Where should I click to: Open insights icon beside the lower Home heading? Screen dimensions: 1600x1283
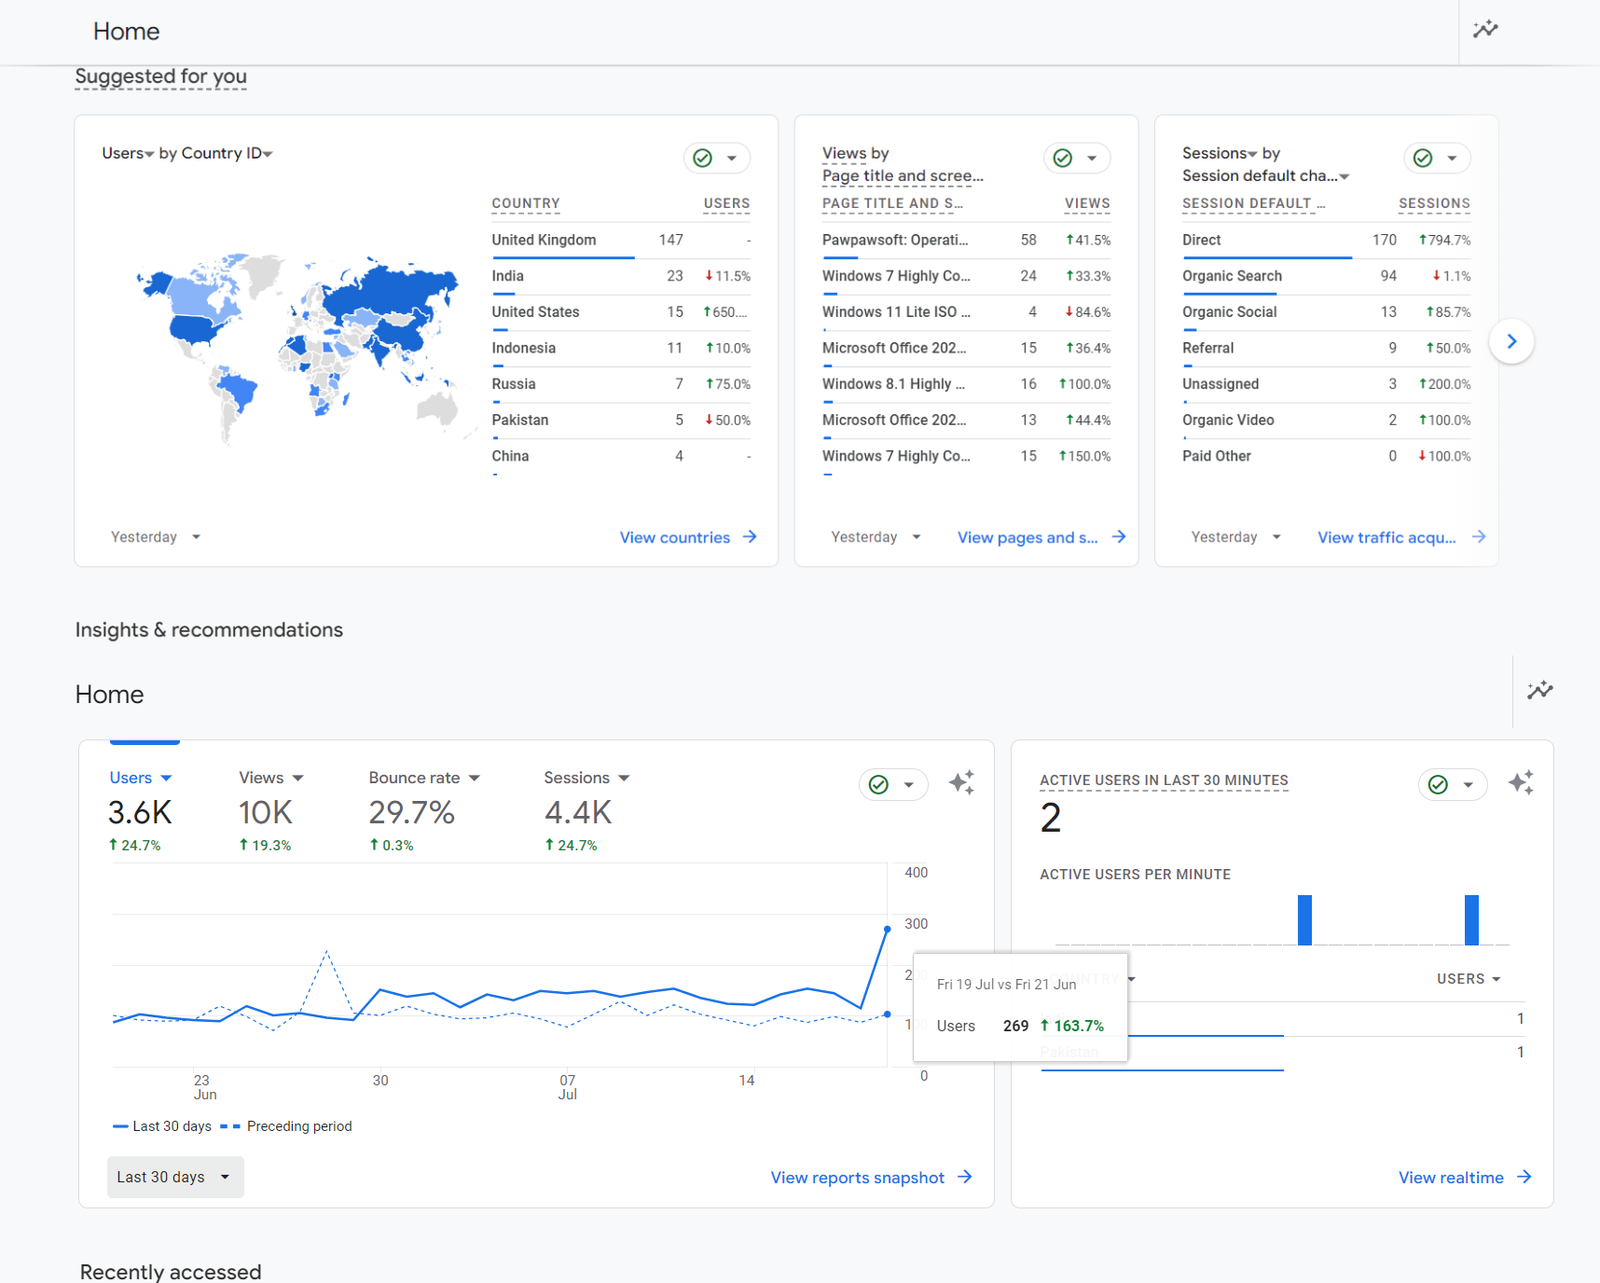point(1540,690)
